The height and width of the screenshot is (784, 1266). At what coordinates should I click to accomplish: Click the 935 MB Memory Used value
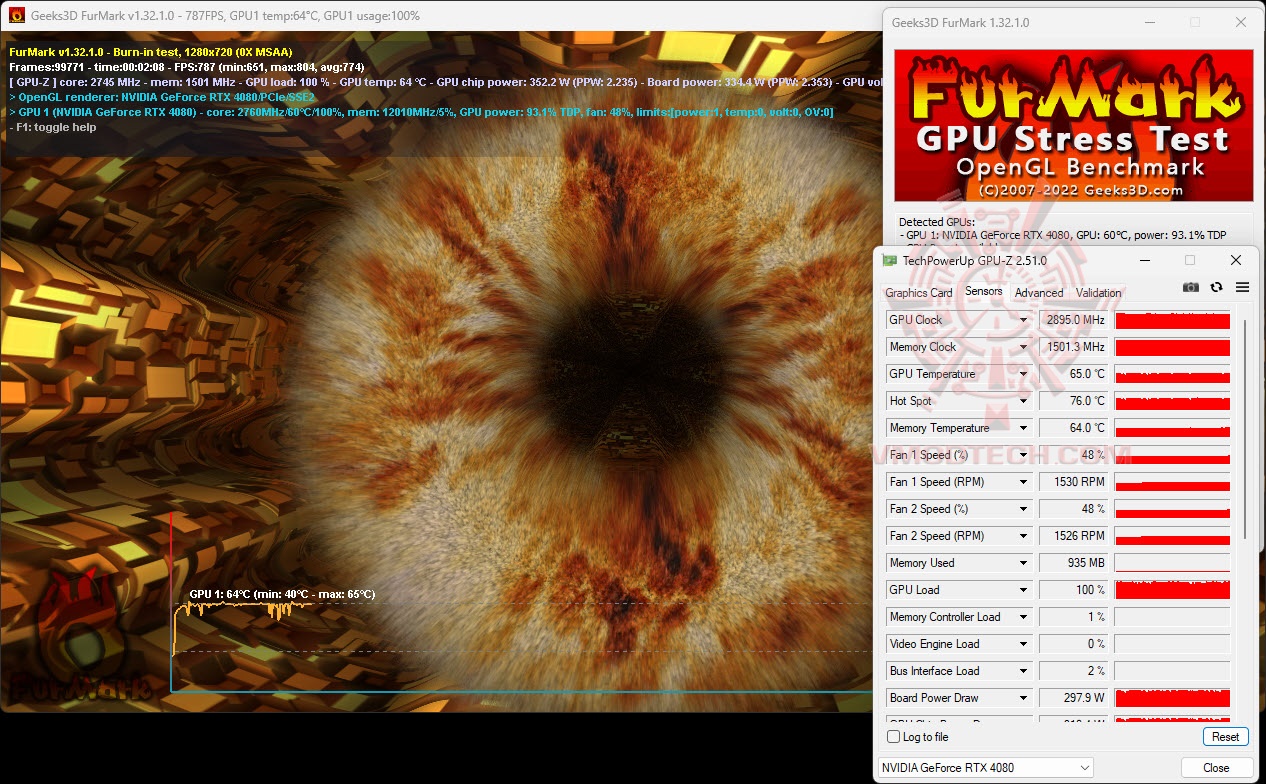pos(1074,563)
